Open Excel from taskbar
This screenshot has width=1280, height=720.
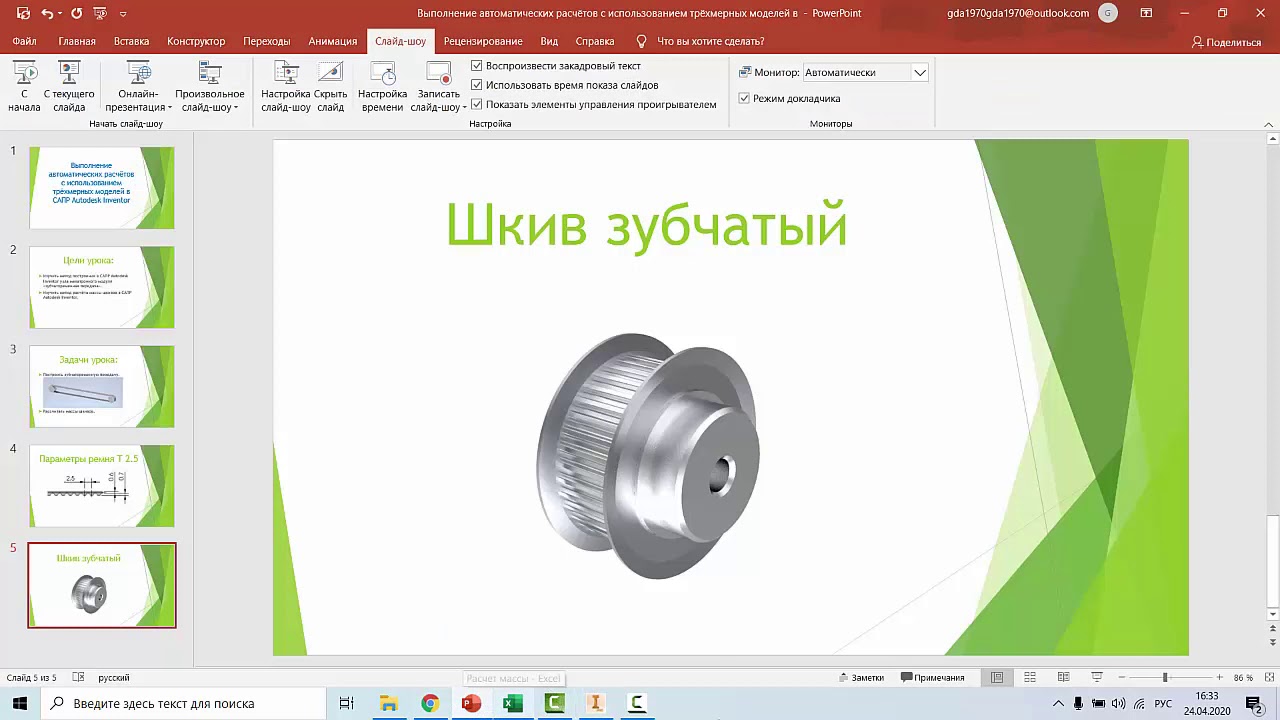(513, 703)
